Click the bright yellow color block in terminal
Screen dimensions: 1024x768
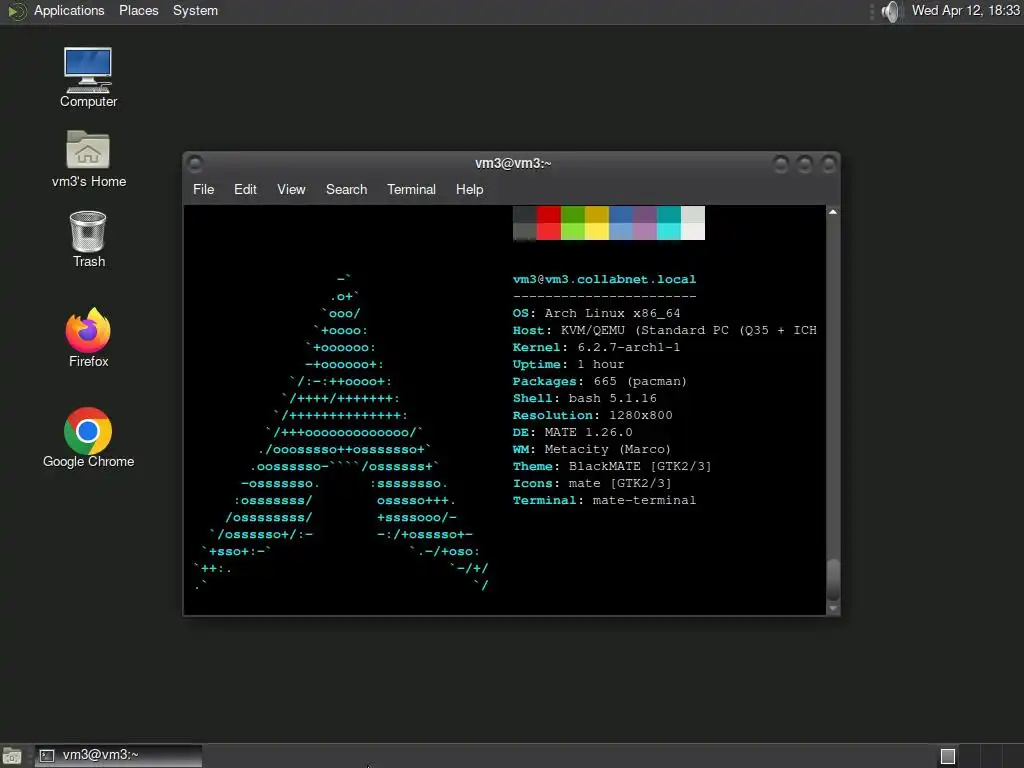(x=597, y=231)
